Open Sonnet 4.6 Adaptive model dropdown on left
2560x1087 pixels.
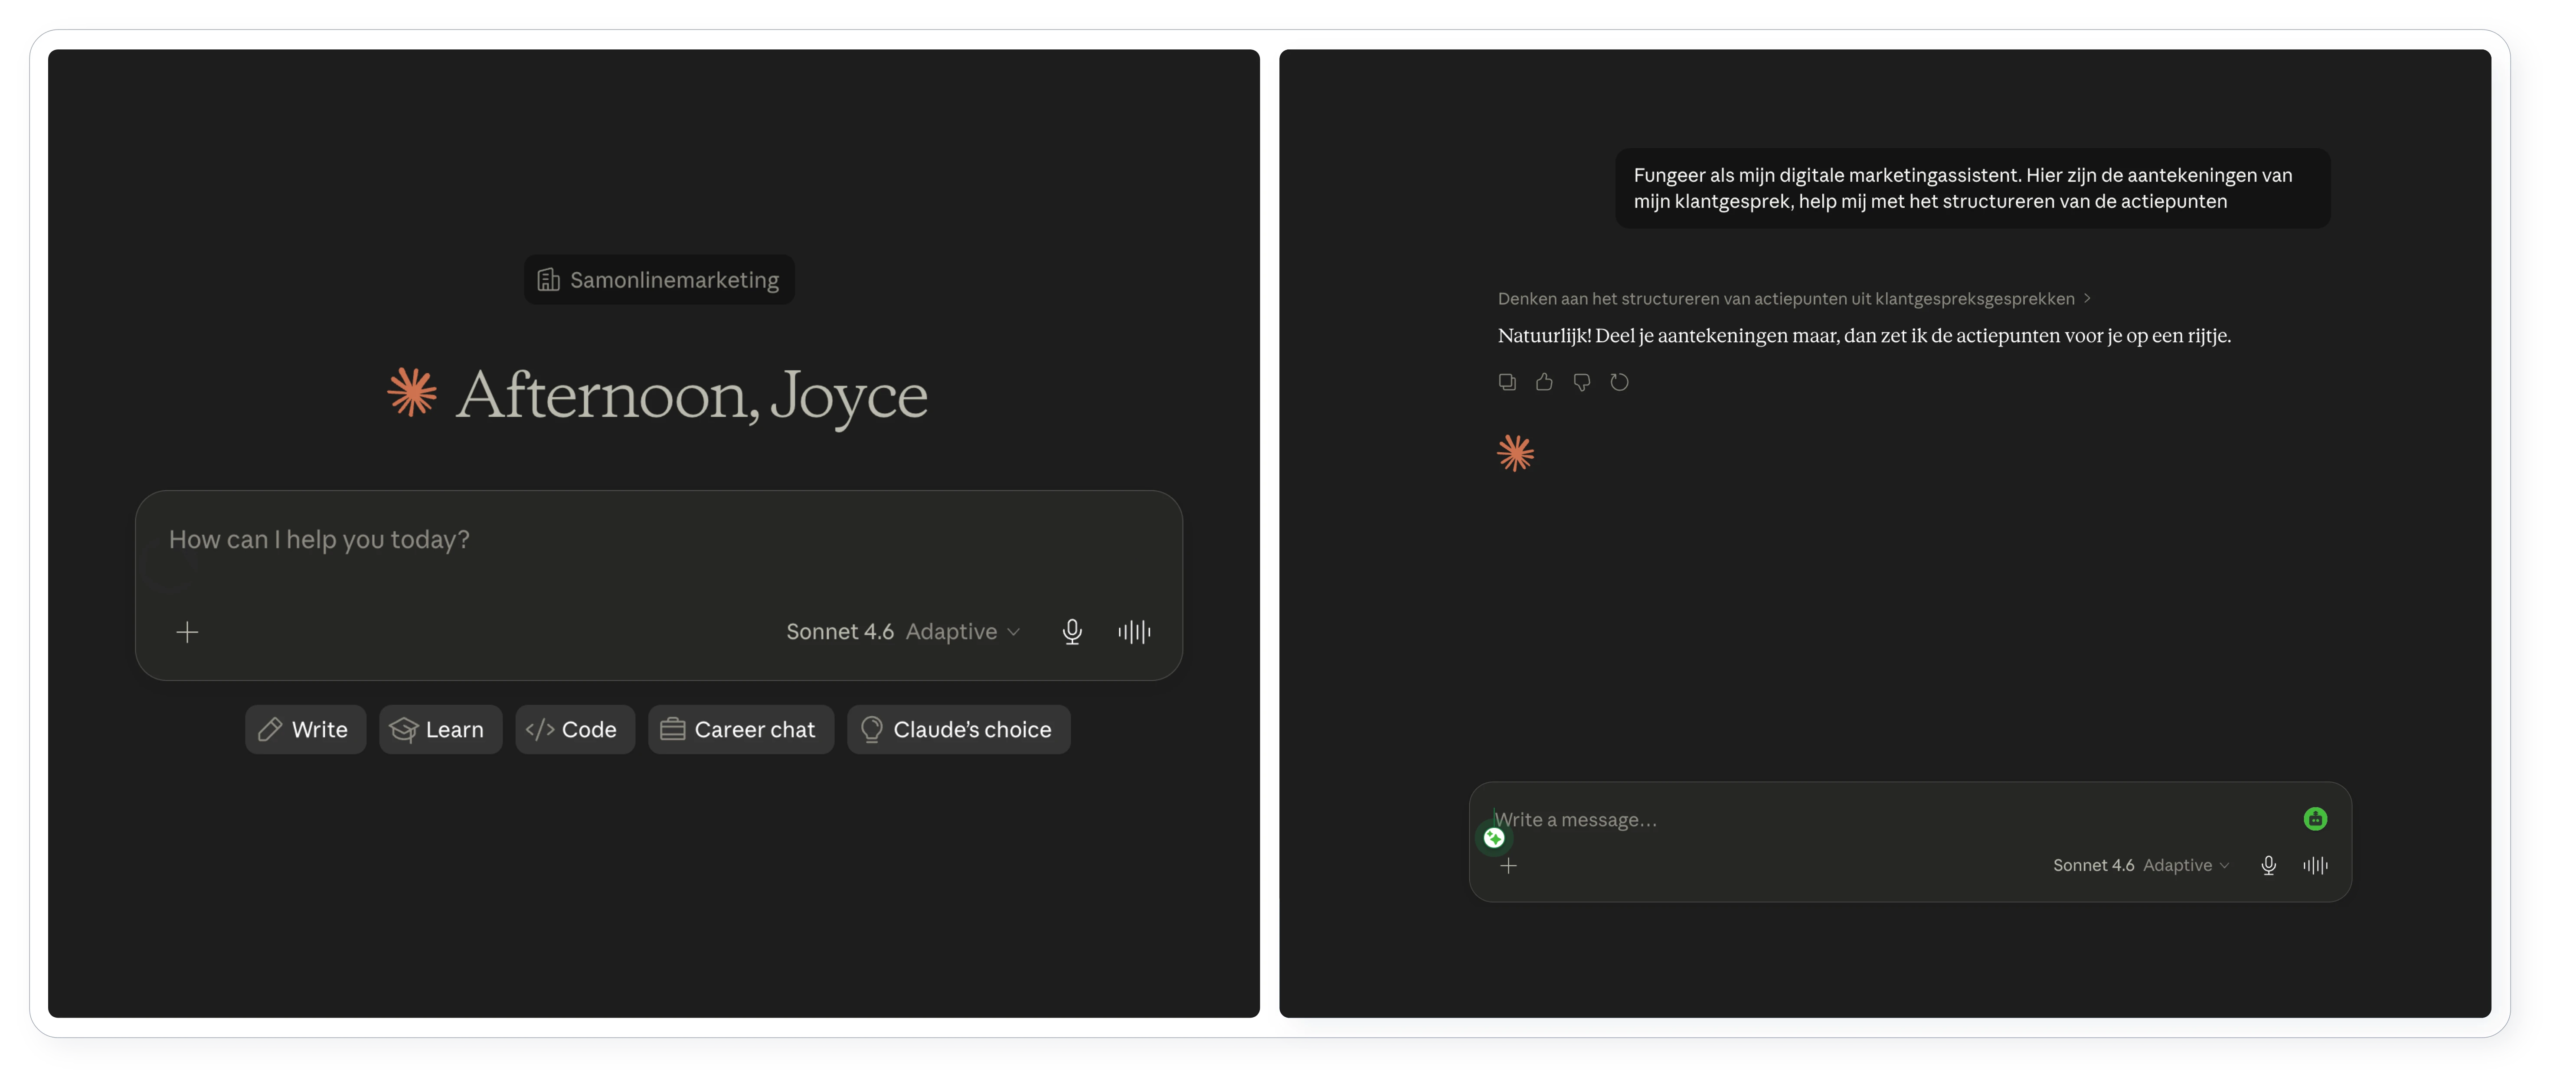pyautogui.click(x=903, y=632)
